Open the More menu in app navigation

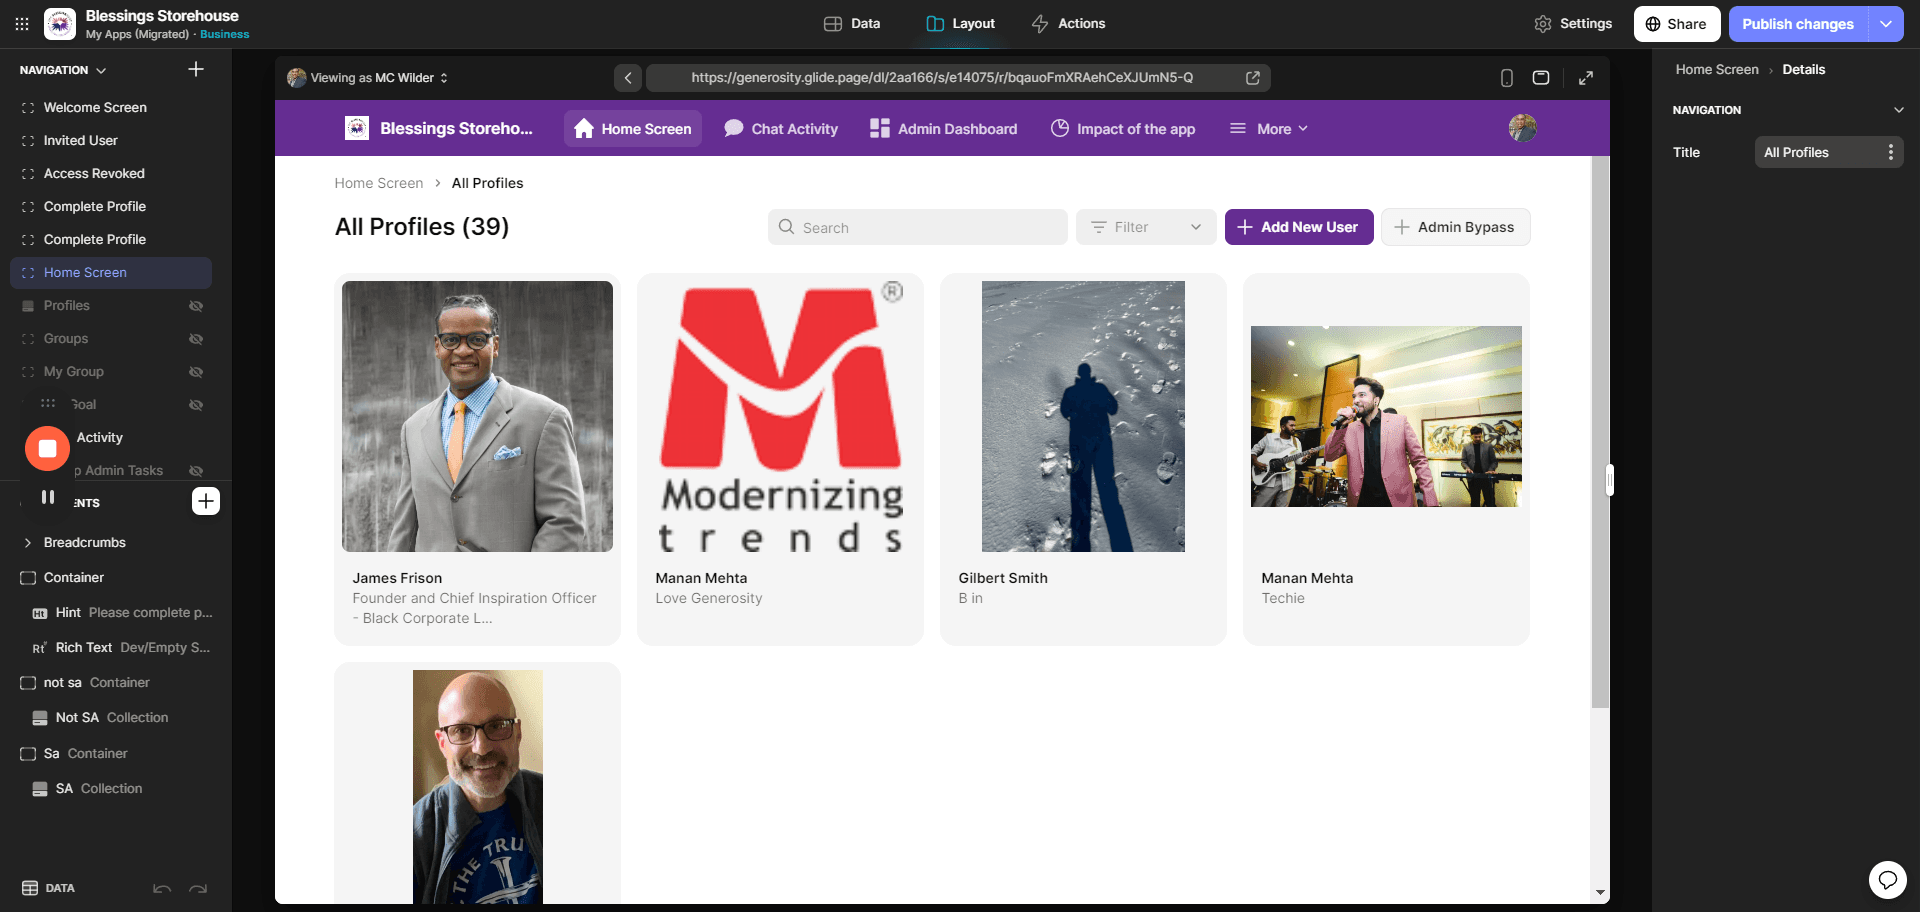tap(1268, 129)
